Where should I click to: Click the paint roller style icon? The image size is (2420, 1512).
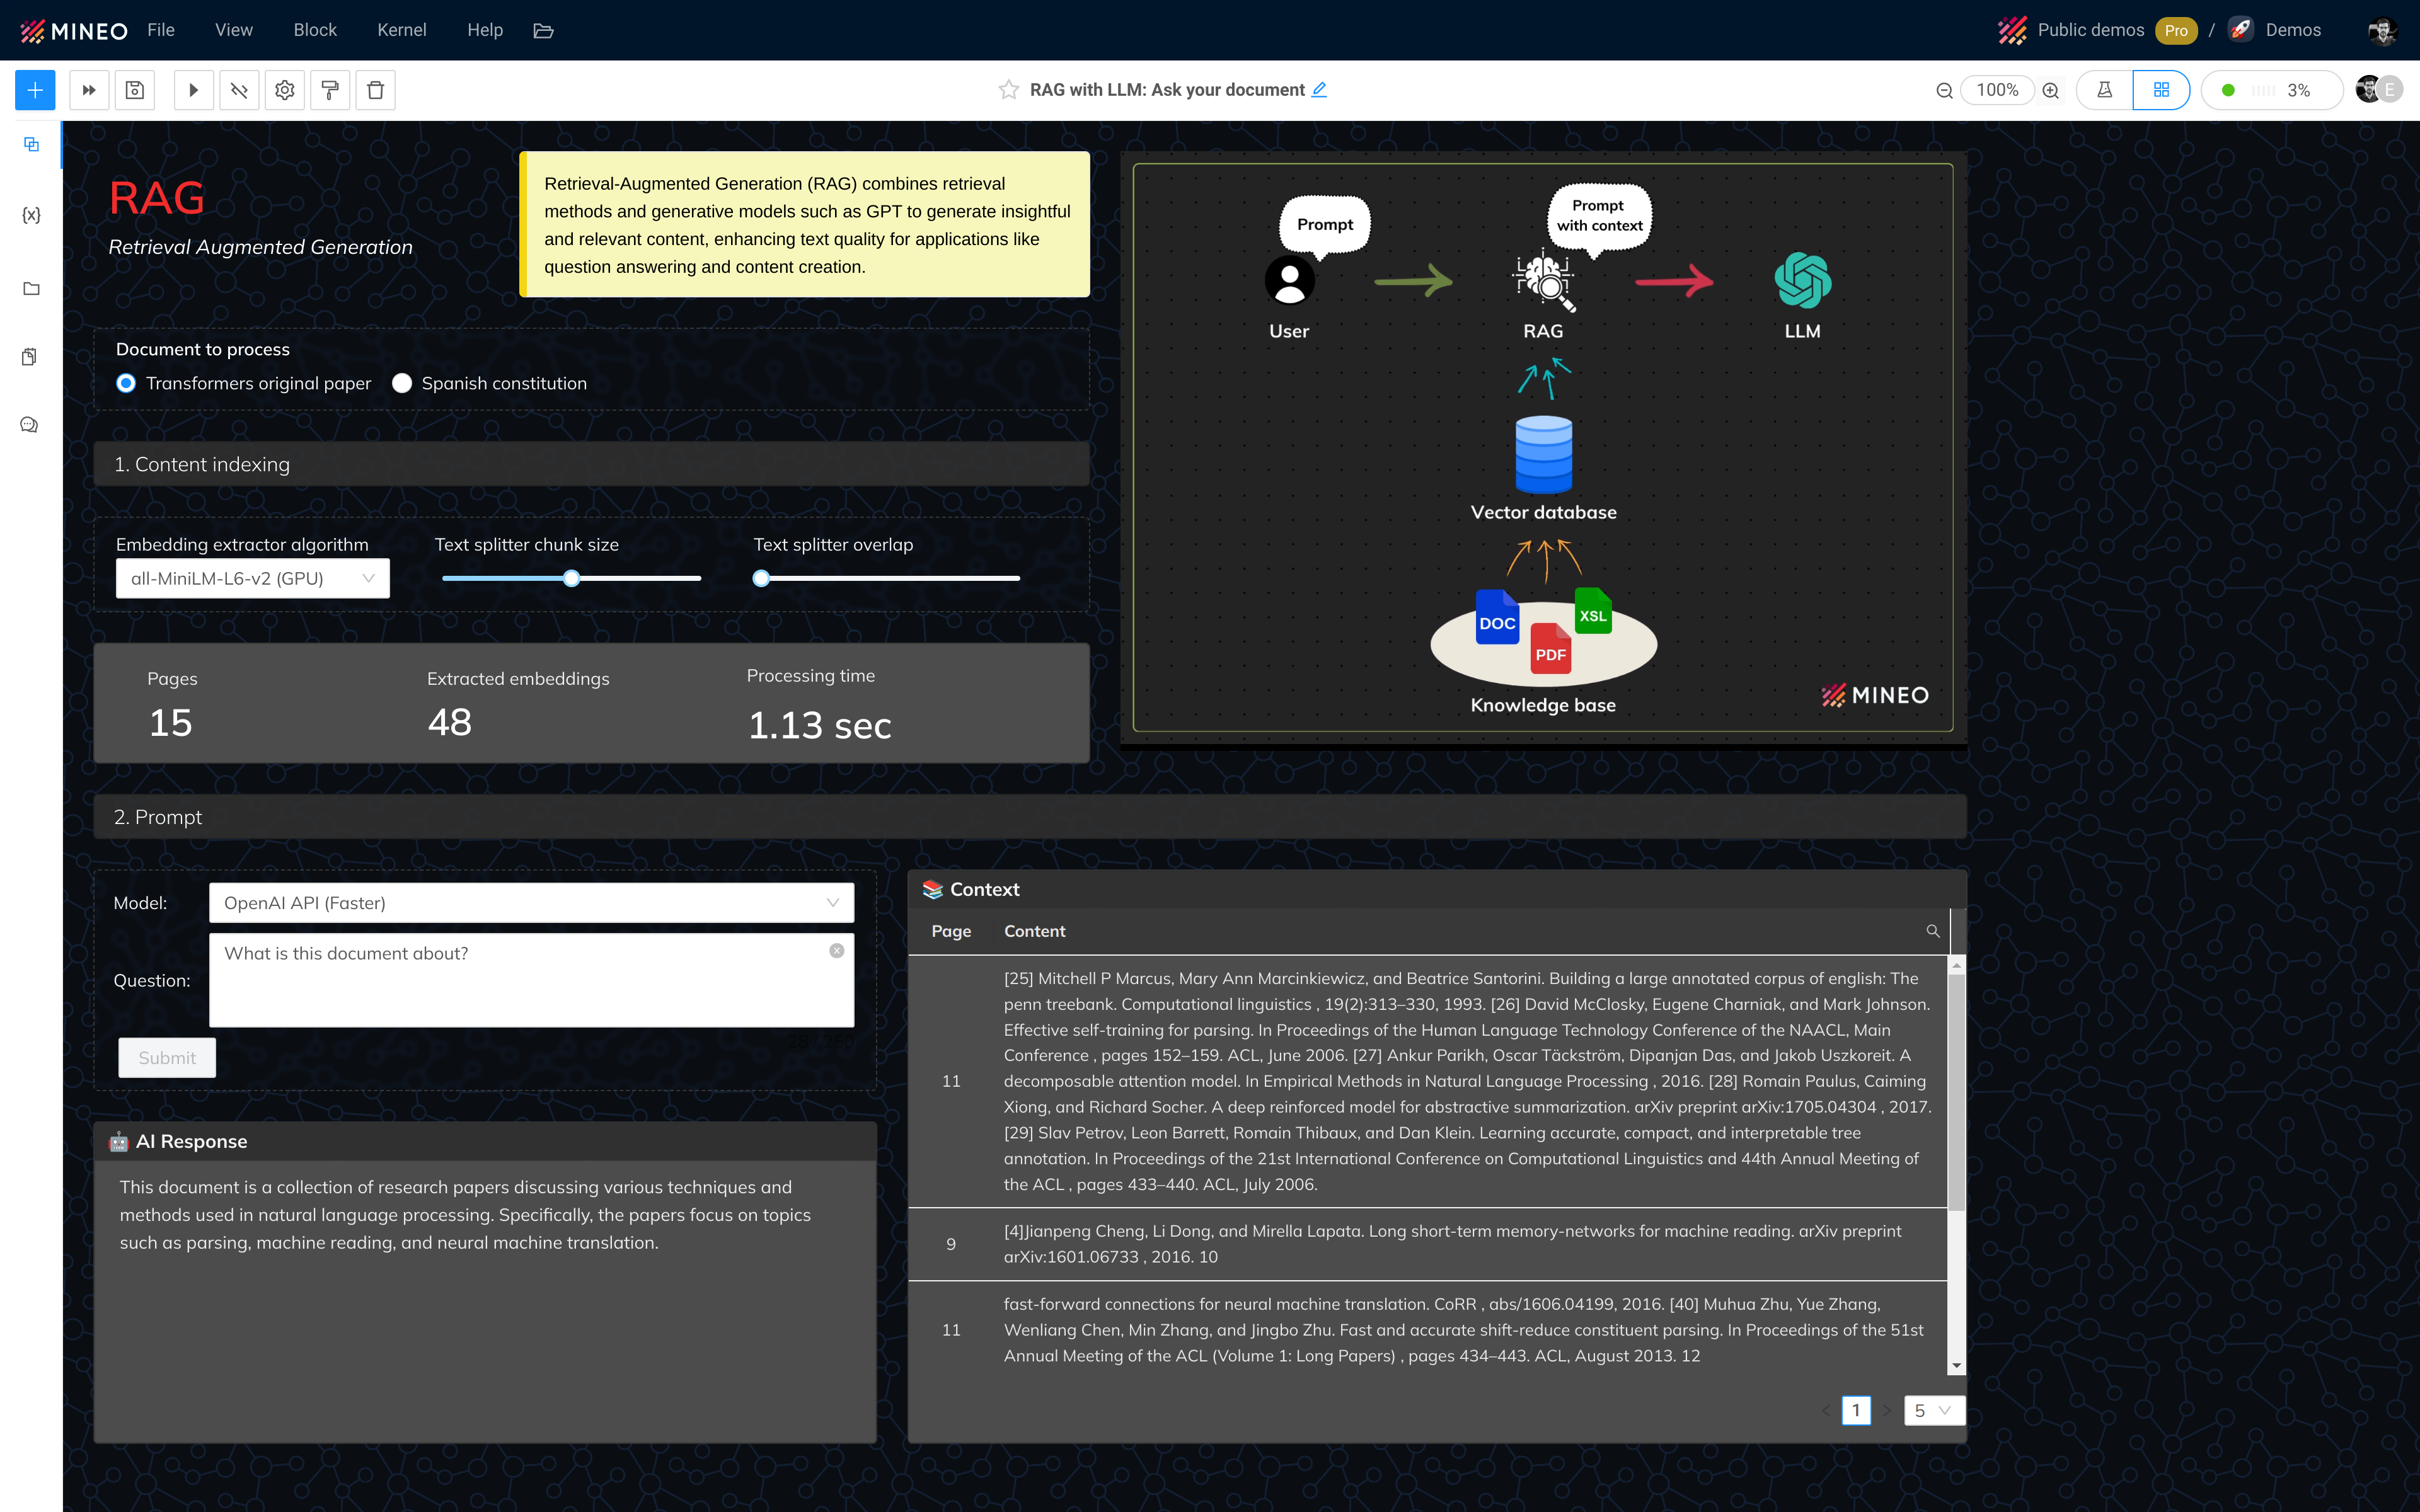pos(330,90)
